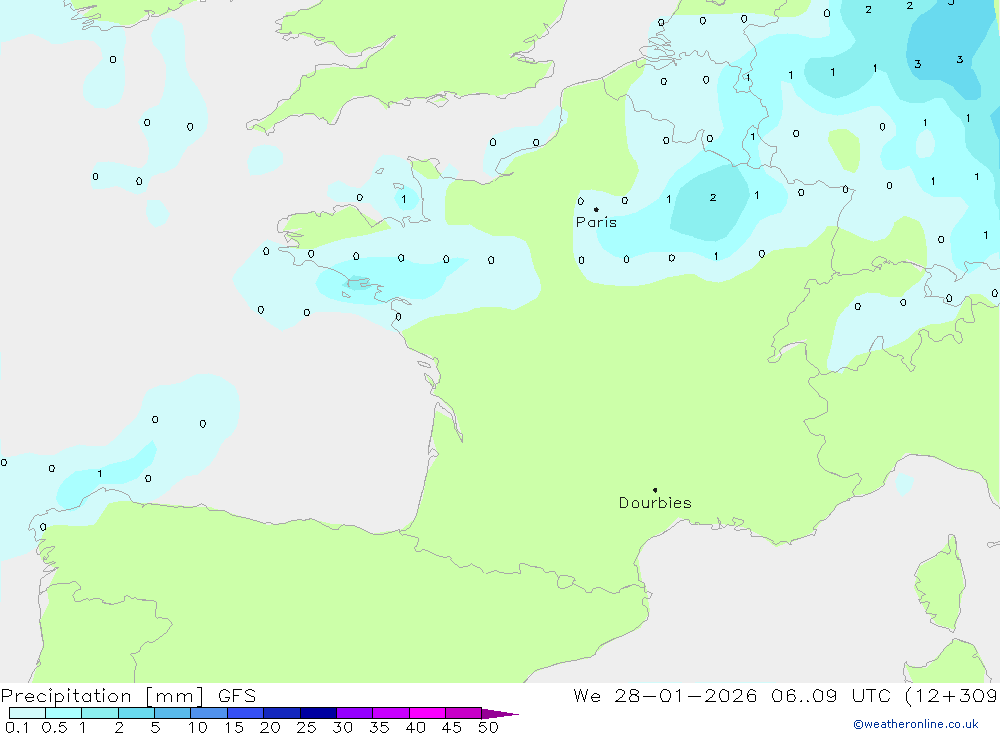Pick the legend swatch between 35 and 40
The image size is (1000, 733).
[x=390, y=713]
